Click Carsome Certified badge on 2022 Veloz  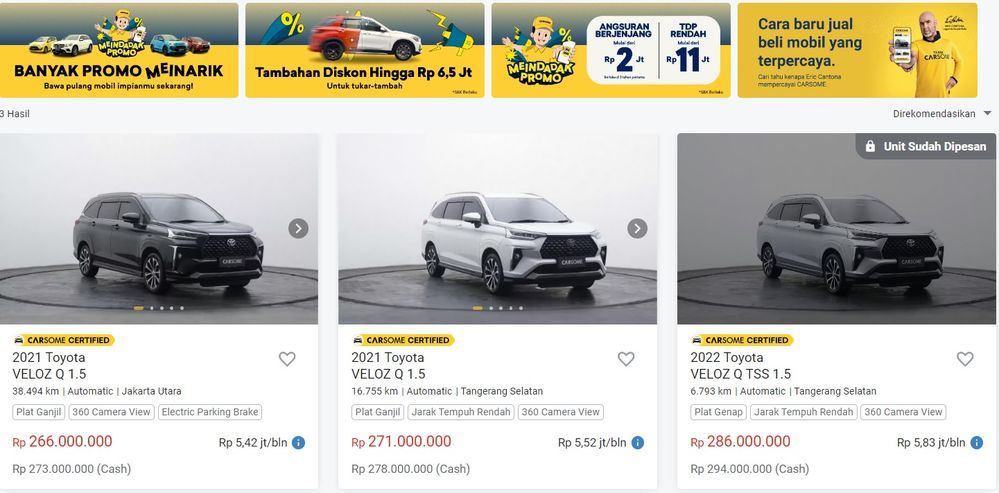click(x=742, y=340)
